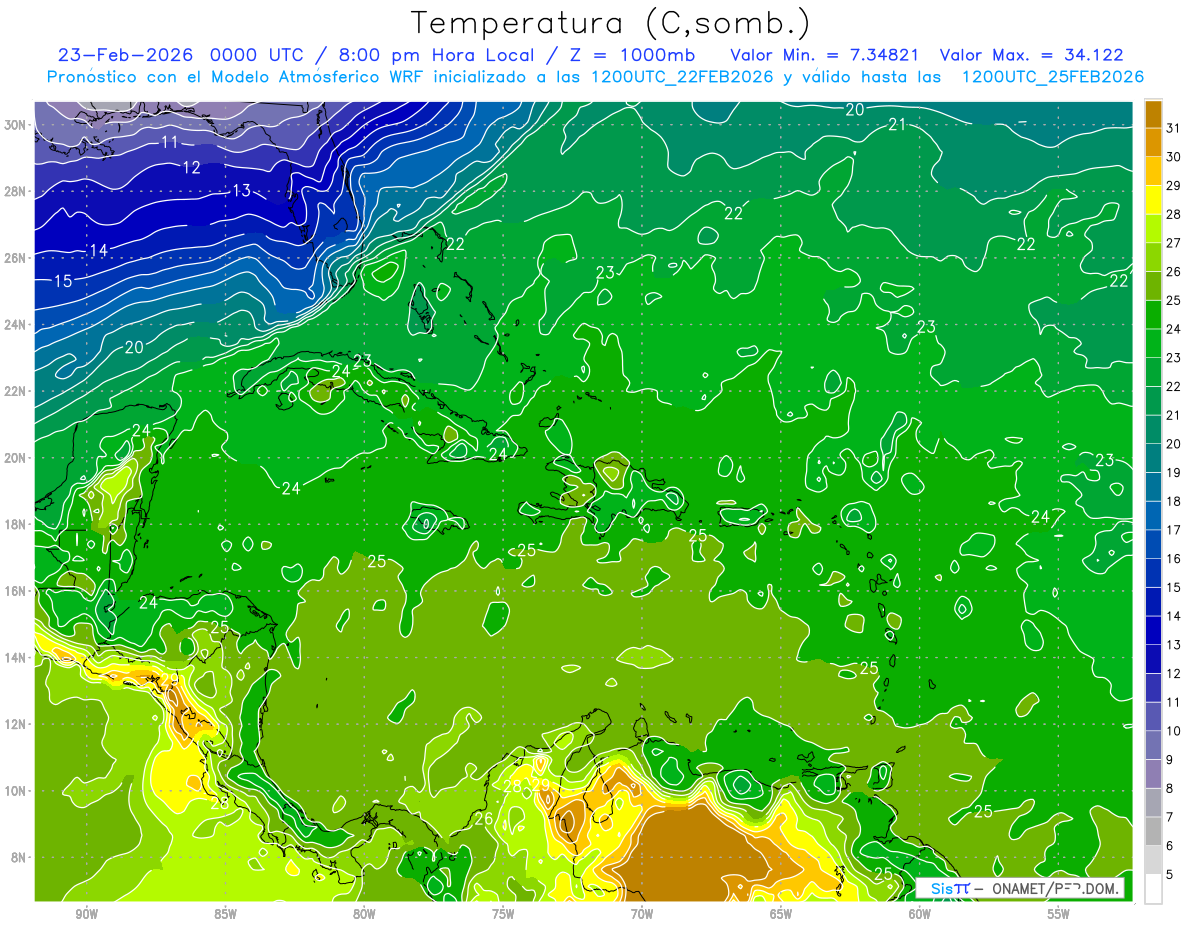The width and height of the screenshot is (1200, 927).
Task: Click the white bottom swatch of color scale
Action: (x=1153, y=888)
